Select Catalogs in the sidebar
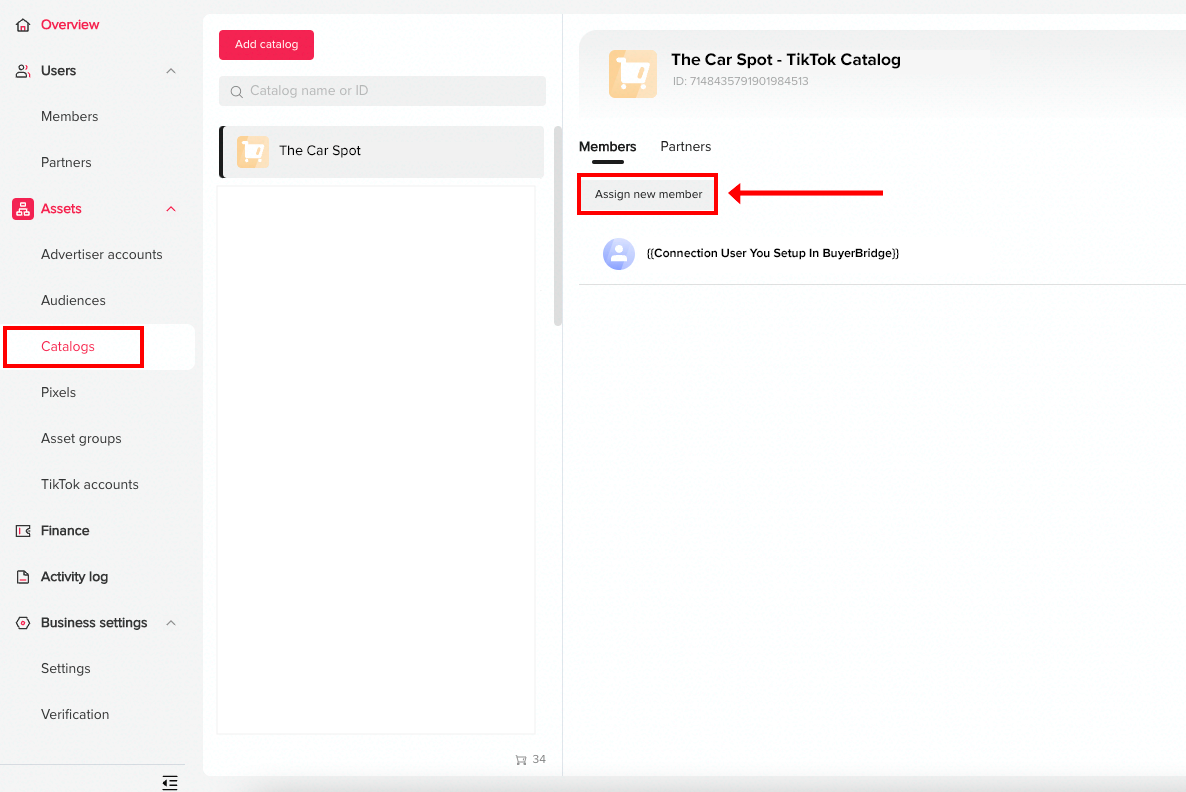Image resolution: width=1186 pixels, height=792 pixels. (x=68, y=346)
